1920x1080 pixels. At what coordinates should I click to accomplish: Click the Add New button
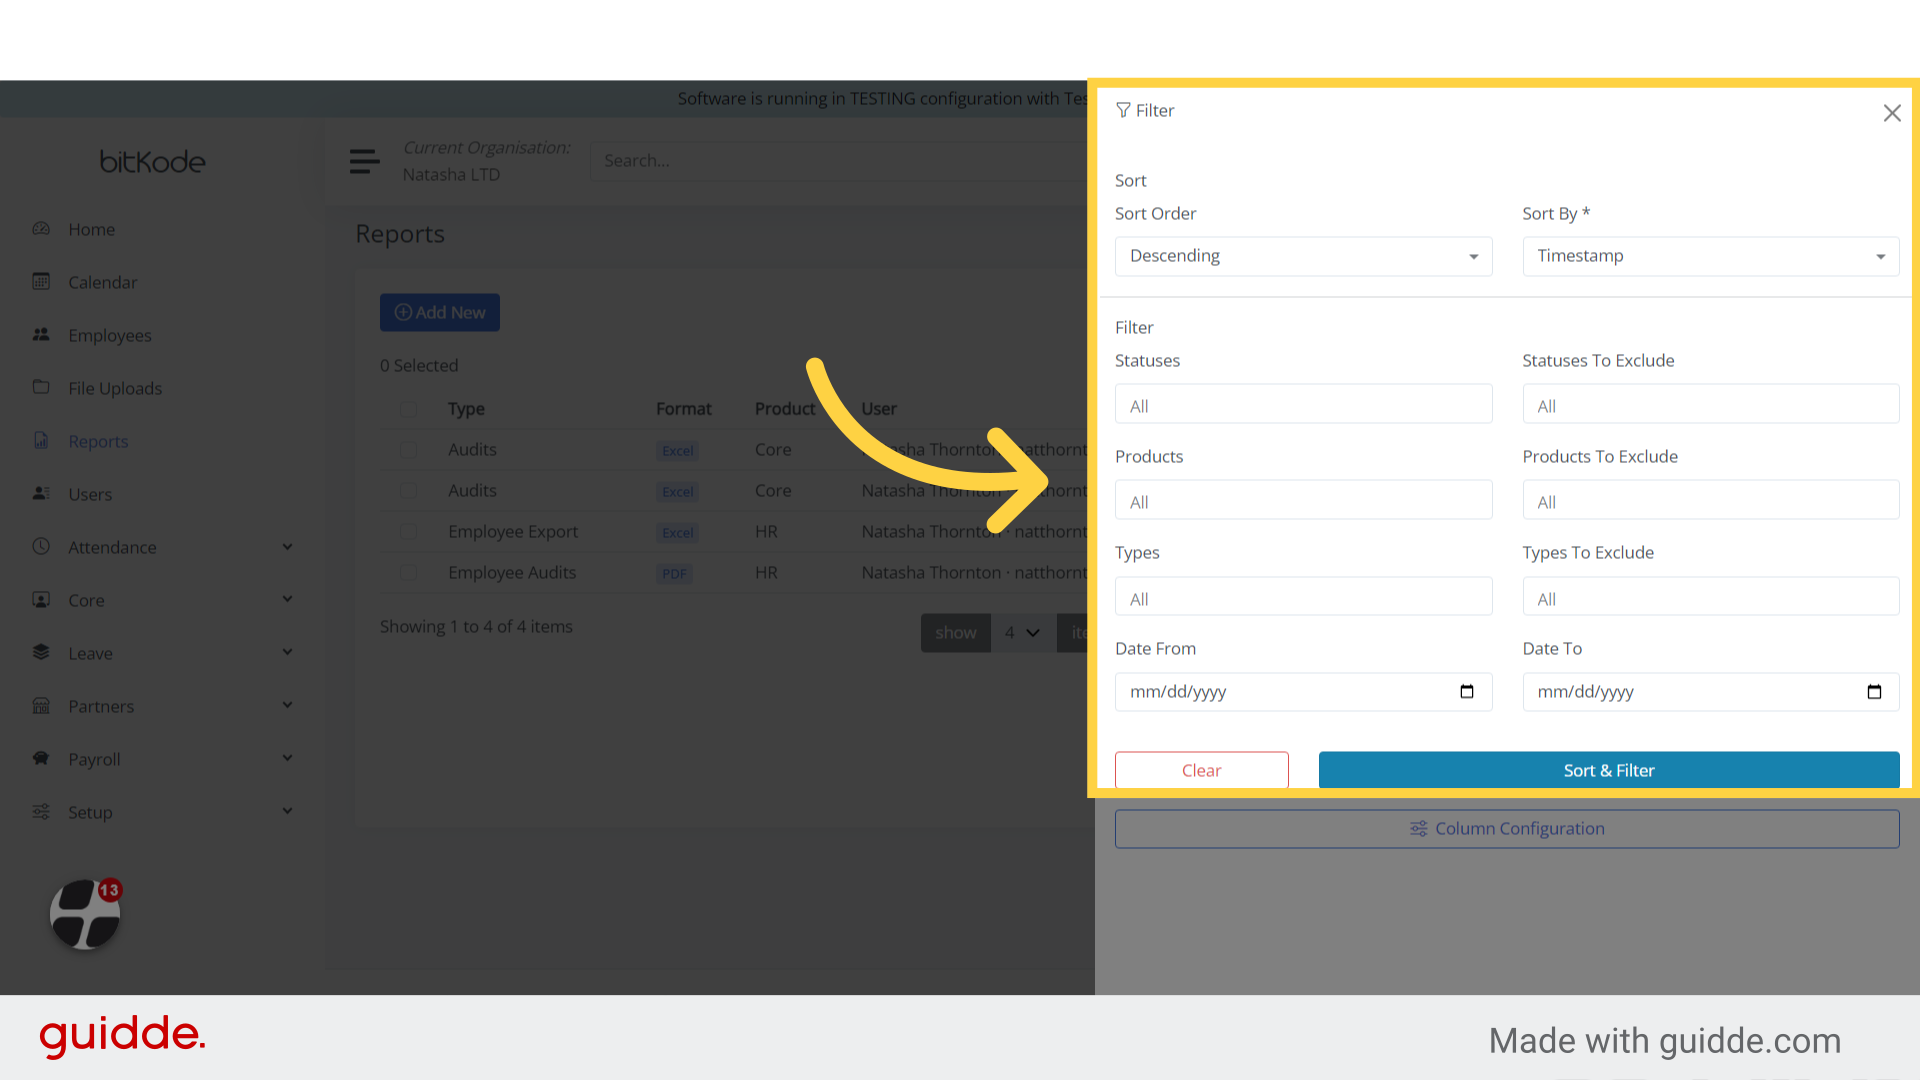coord(440,313)
